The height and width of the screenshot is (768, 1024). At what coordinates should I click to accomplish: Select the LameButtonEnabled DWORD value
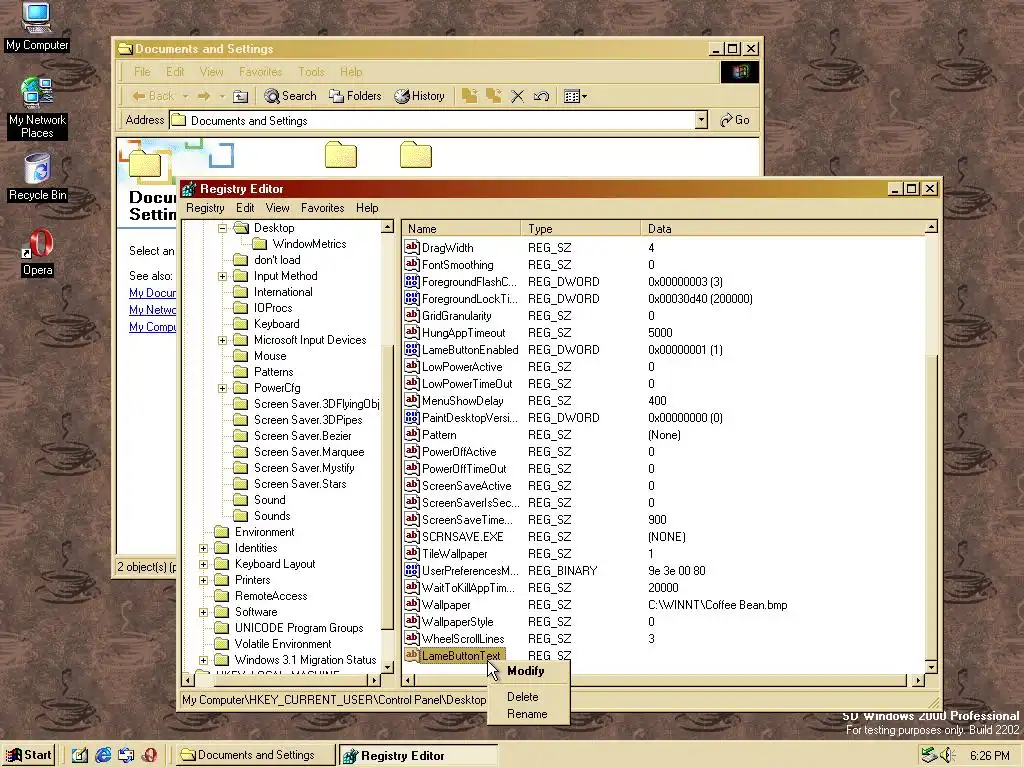coord(462,349)
